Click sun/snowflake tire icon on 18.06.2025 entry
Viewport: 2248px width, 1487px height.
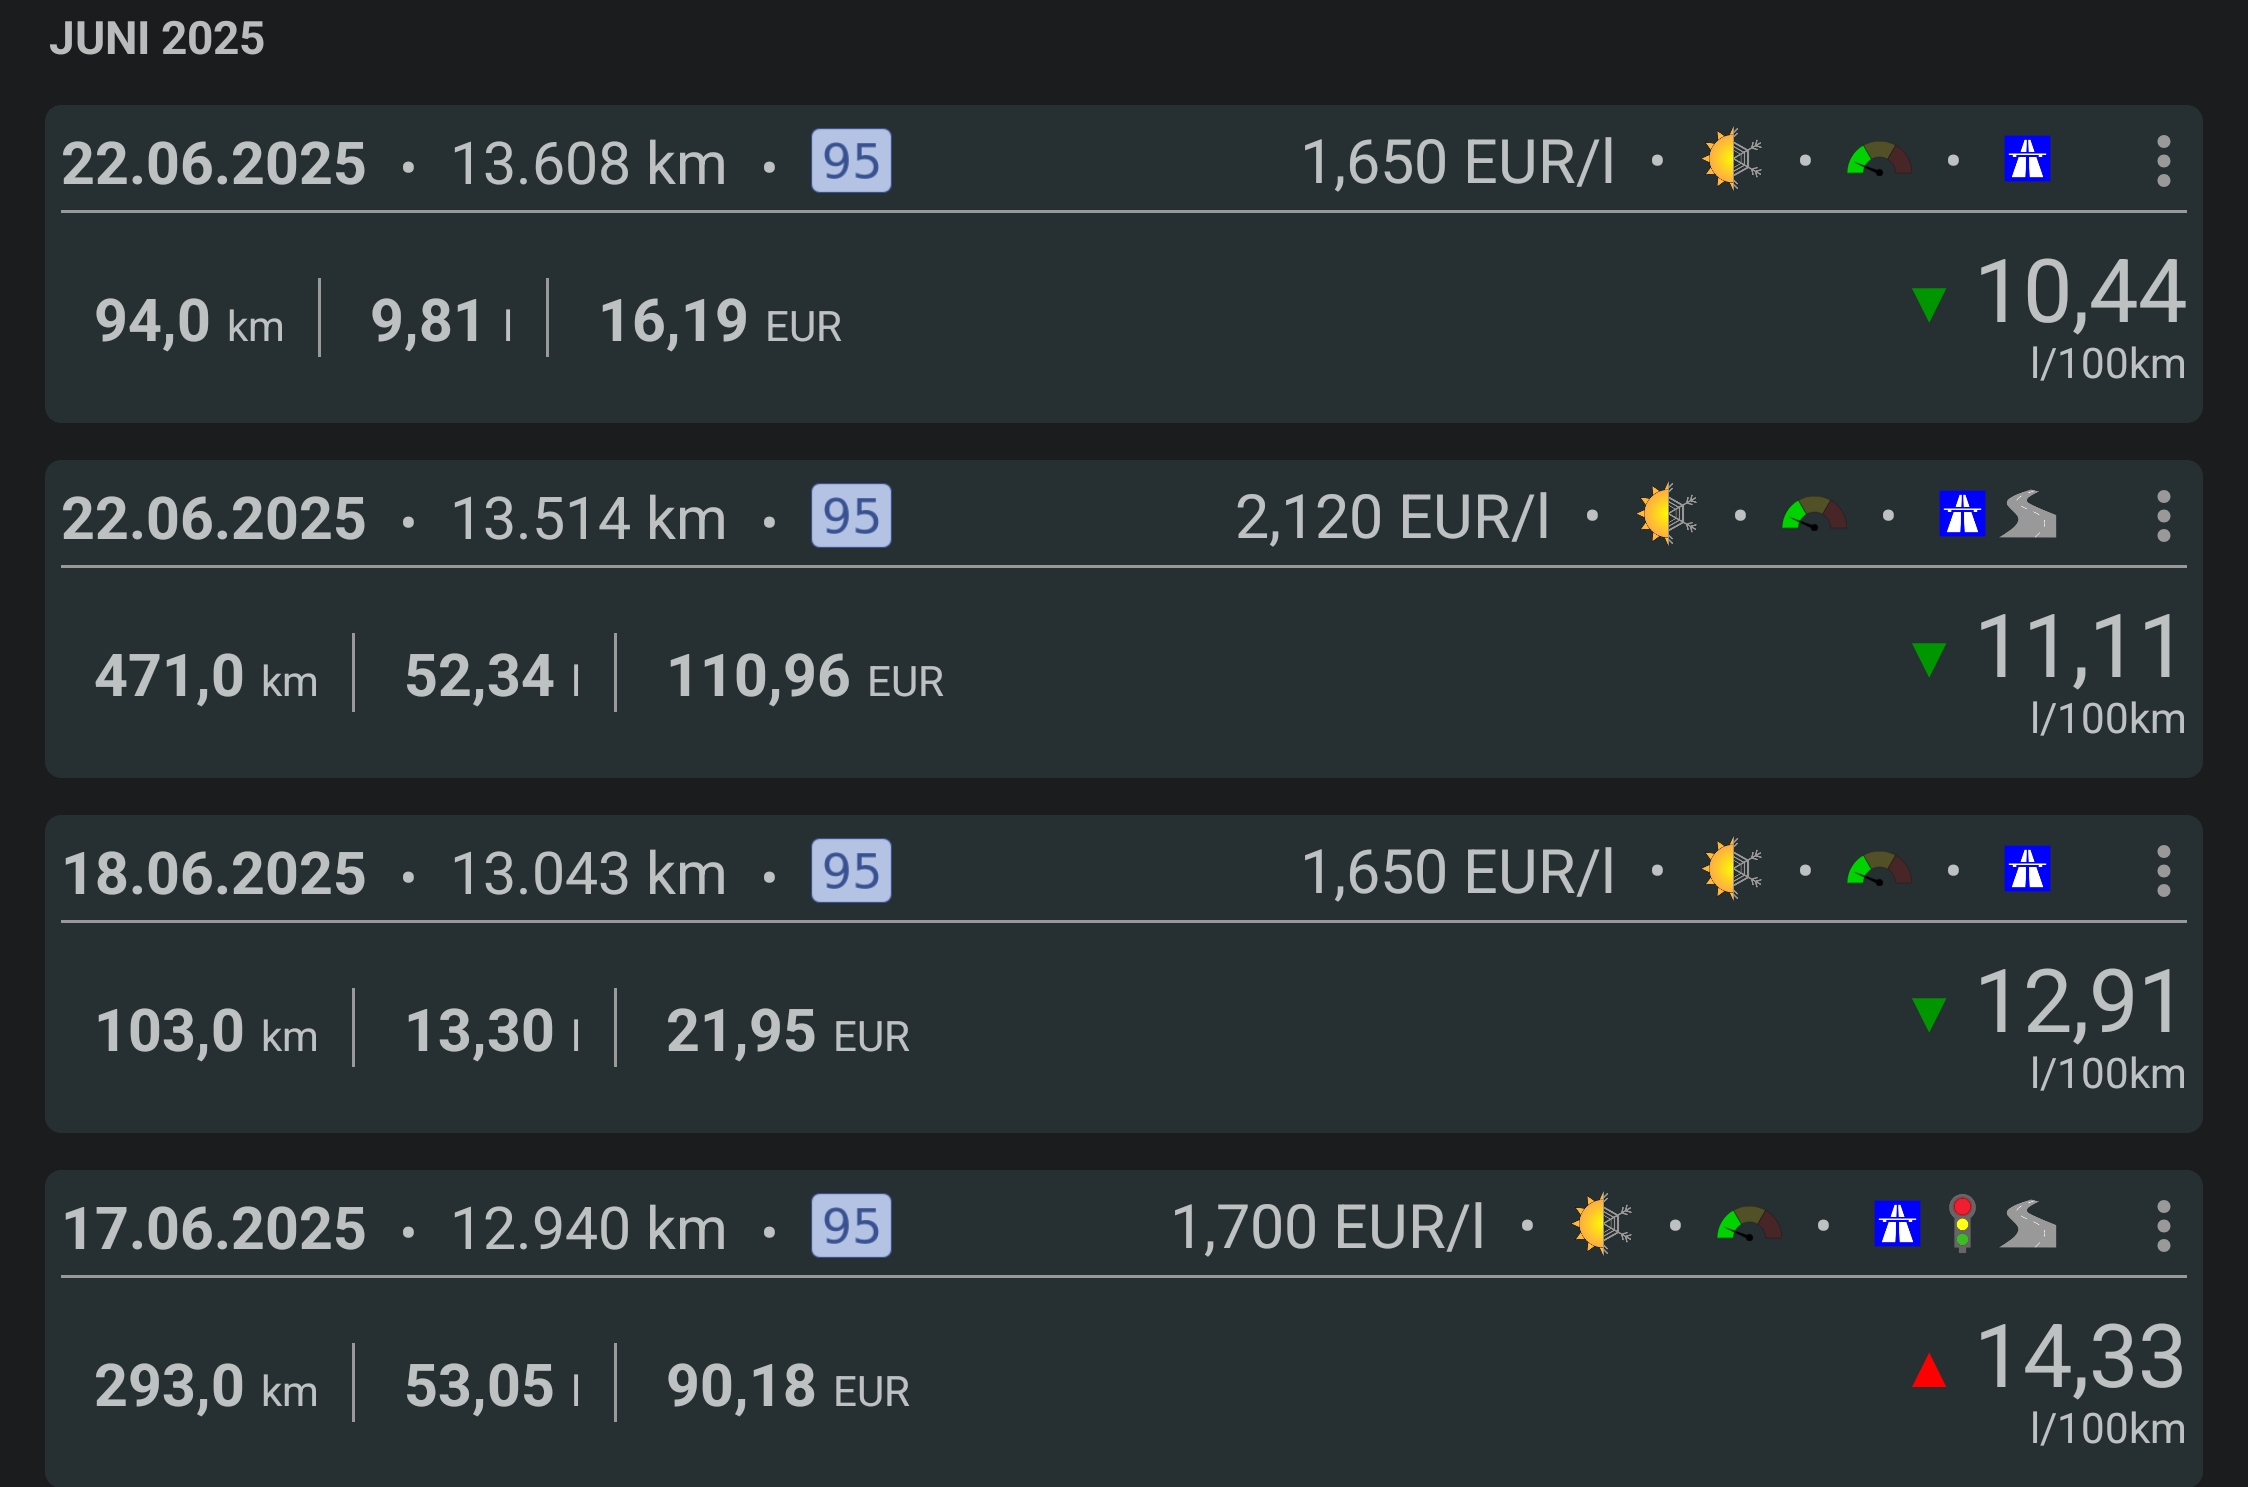click(1732, 869)
